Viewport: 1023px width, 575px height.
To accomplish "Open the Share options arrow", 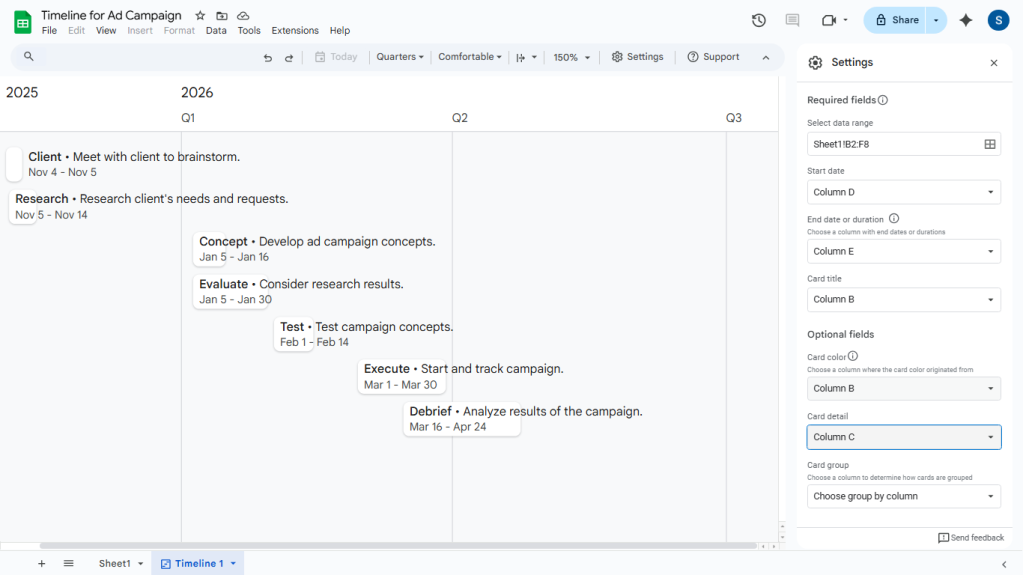I will pos(936,20).
